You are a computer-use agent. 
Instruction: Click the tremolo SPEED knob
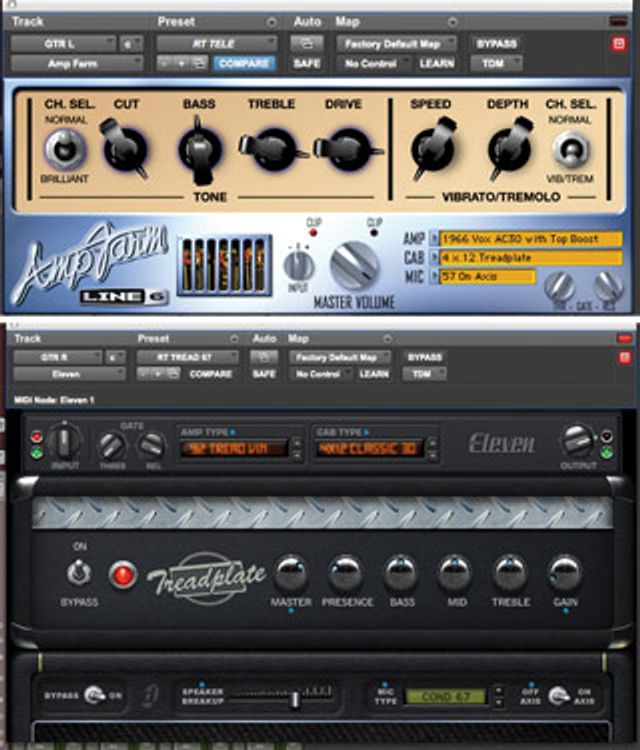point(433,149)
